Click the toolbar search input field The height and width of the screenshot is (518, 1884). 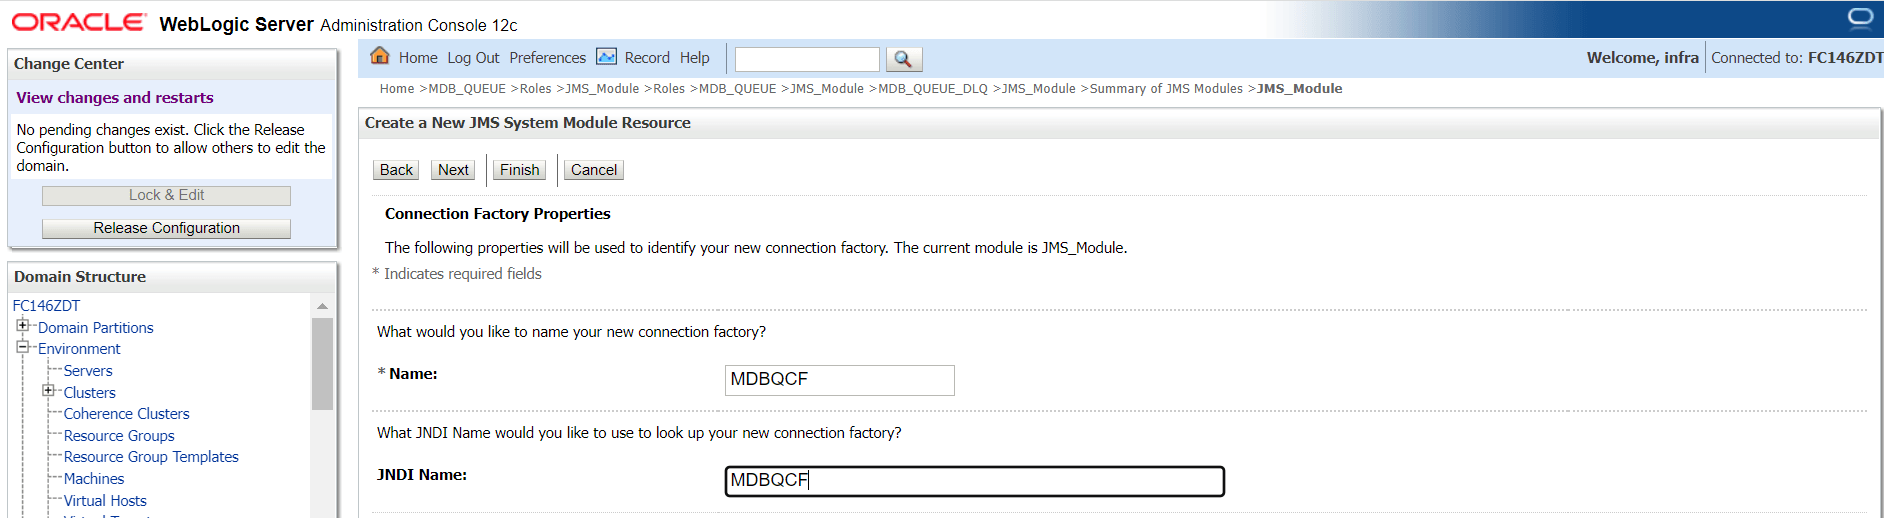coord(807,59)
